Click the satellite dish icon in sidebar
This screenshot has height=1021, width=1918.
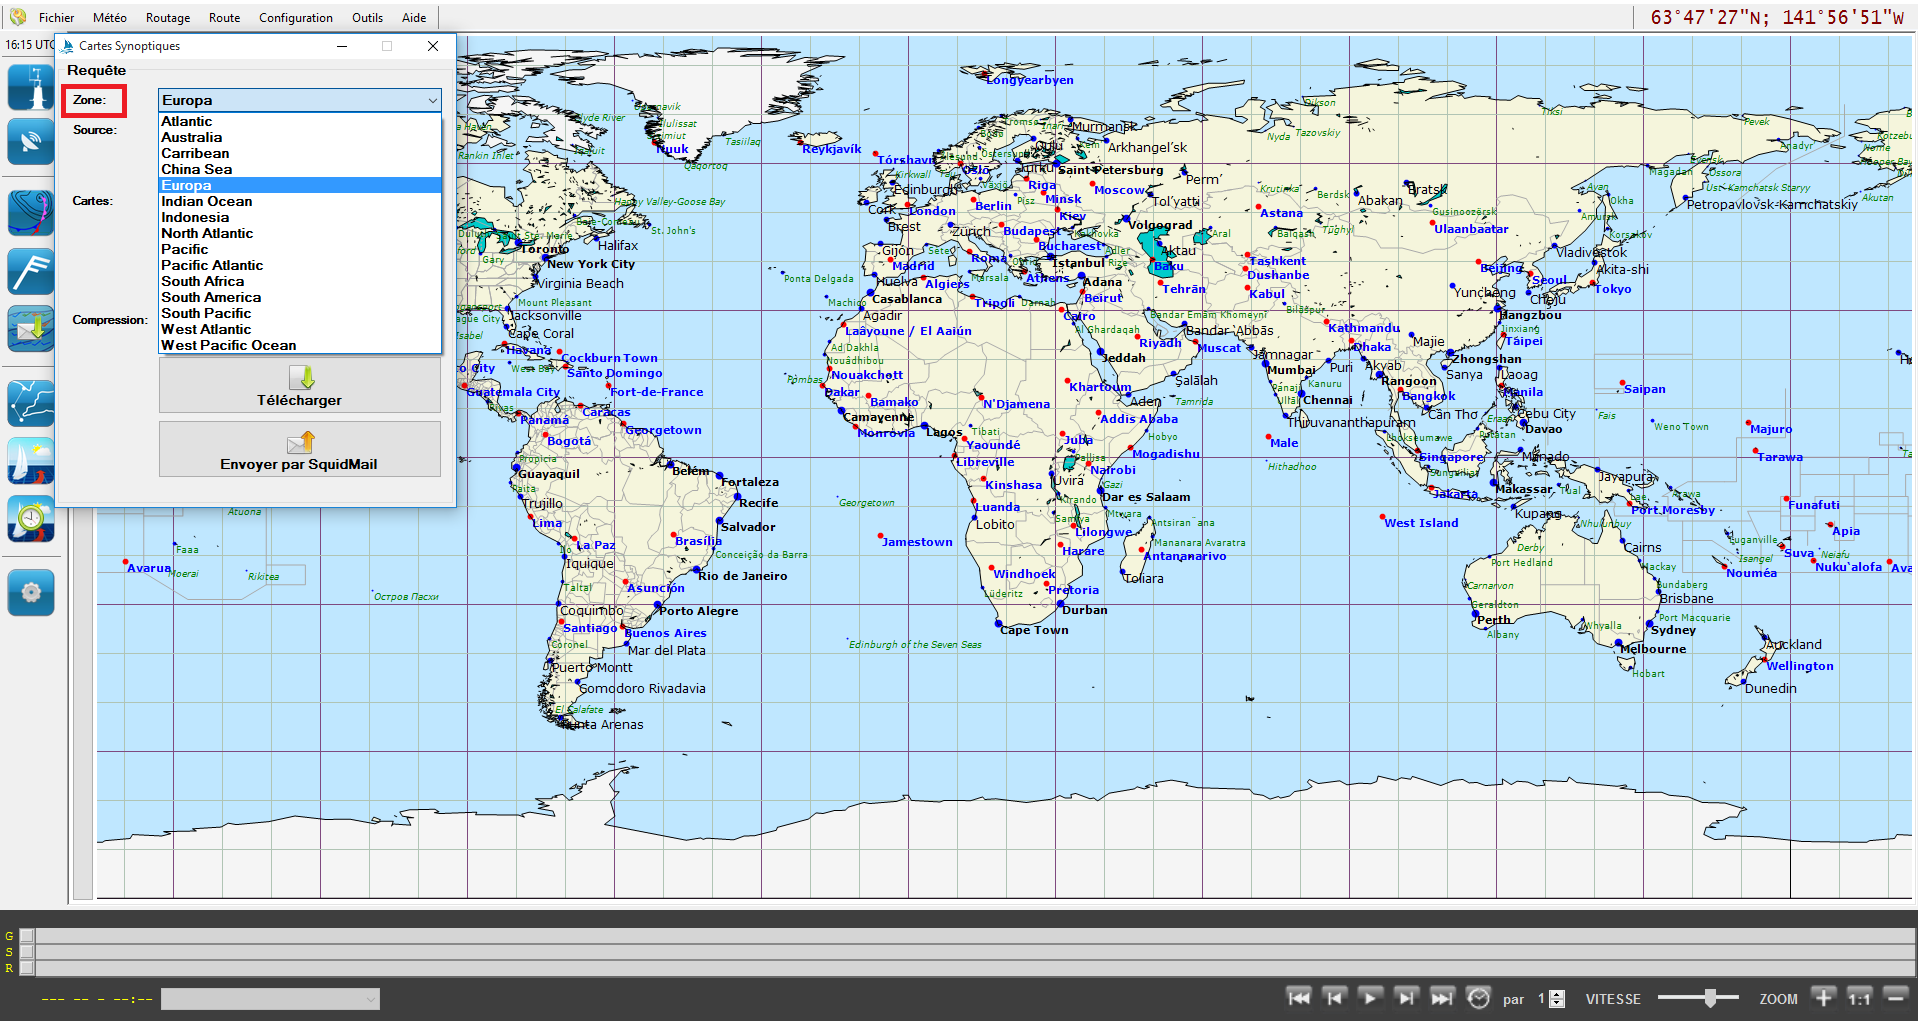(x=31, y=142)
